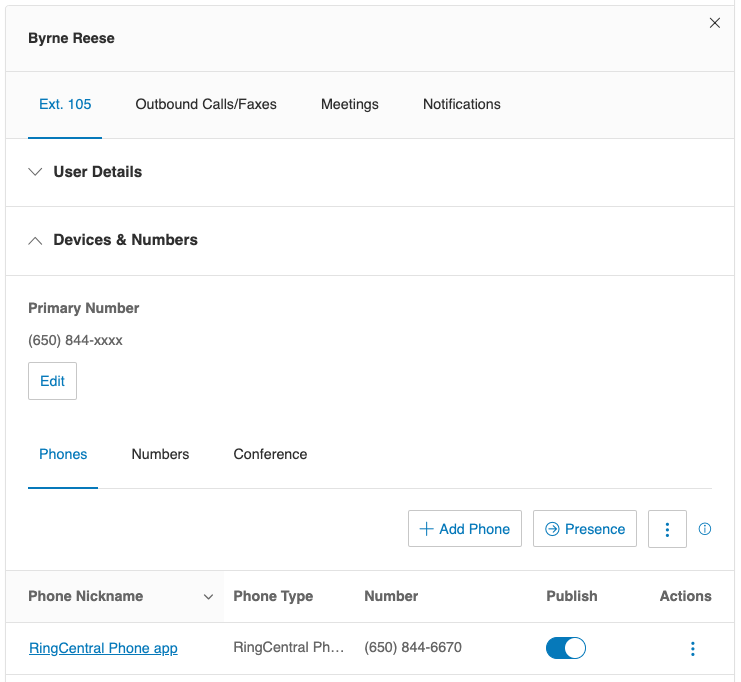The image size is (741, 682).
Task: Open more options beside Presence button
Action: pos(667,529)
